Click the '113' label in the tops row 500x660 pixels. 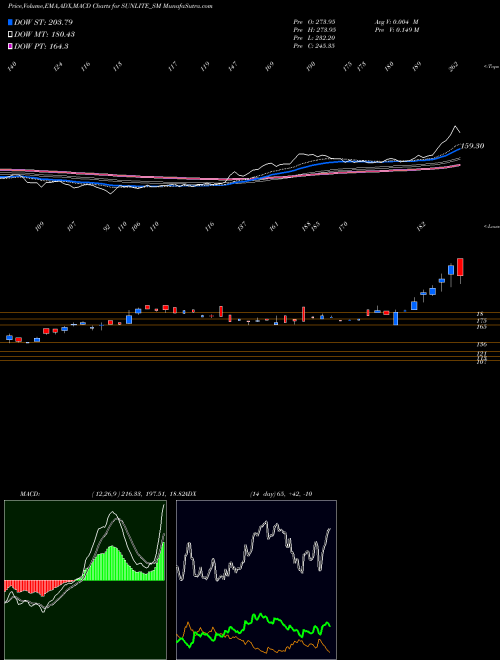click(117, 67)
